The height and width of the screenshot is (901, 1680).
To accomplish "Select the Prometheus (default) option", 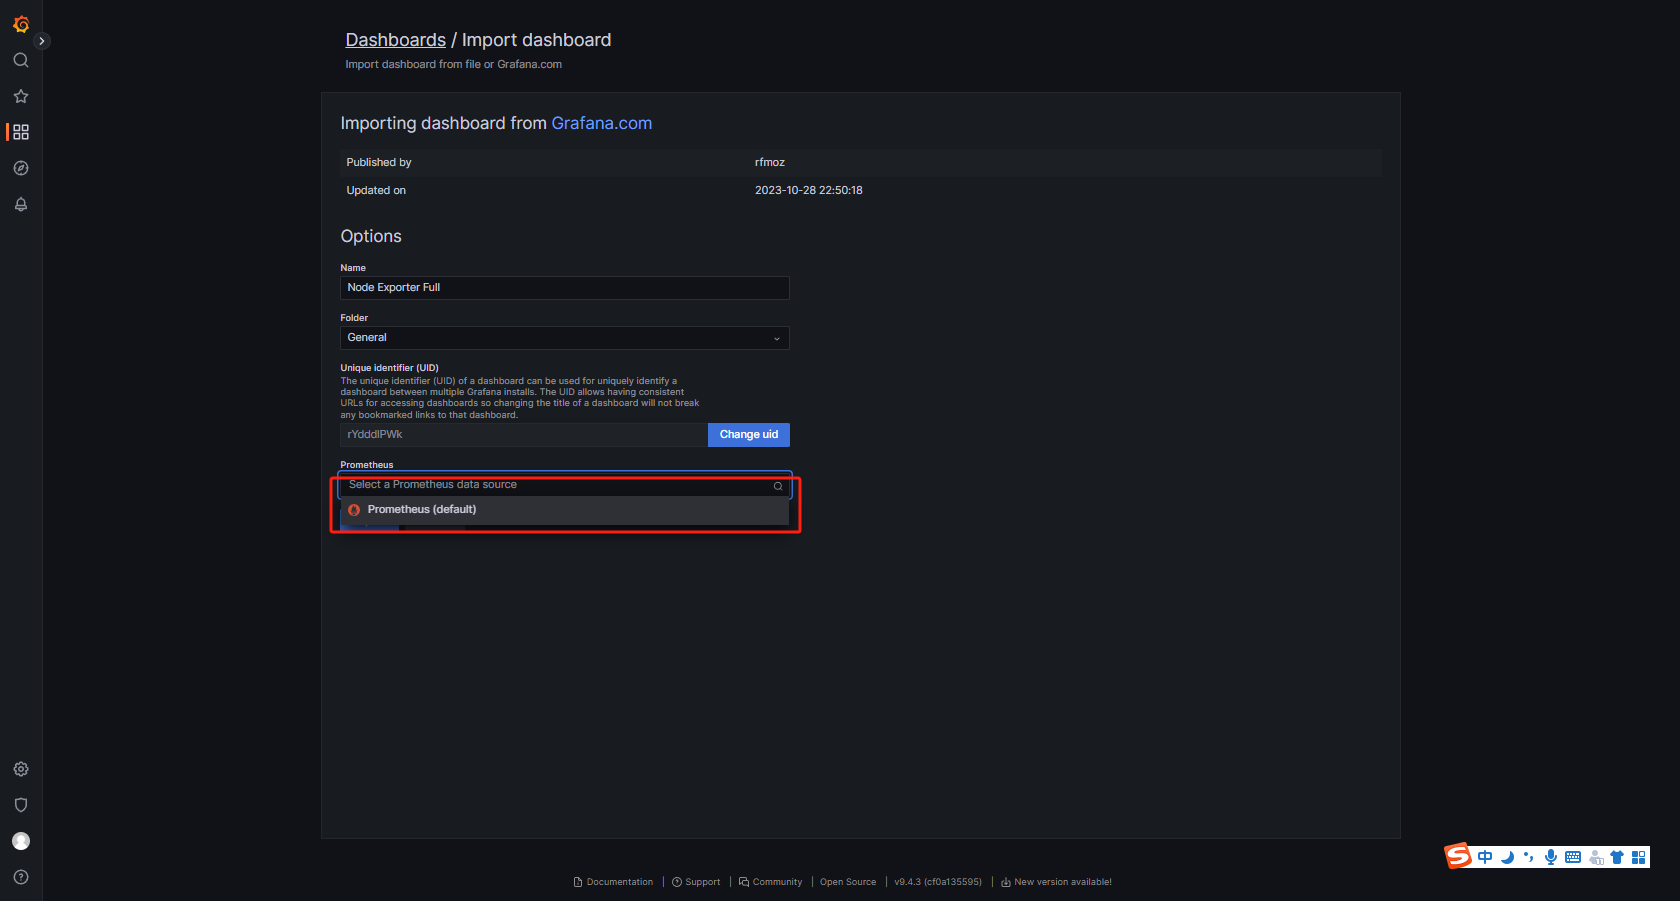I will tap(565, 510).
